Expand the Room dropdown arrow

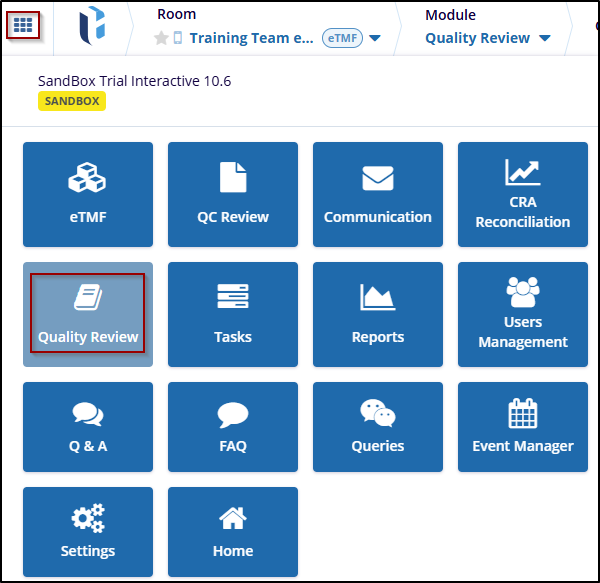375,39
